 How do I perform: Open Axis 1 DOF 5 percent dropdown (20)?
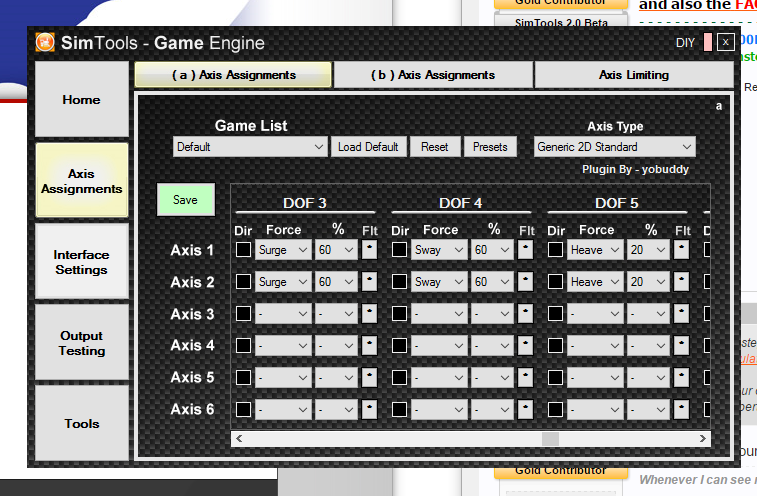tap(648, 250)
